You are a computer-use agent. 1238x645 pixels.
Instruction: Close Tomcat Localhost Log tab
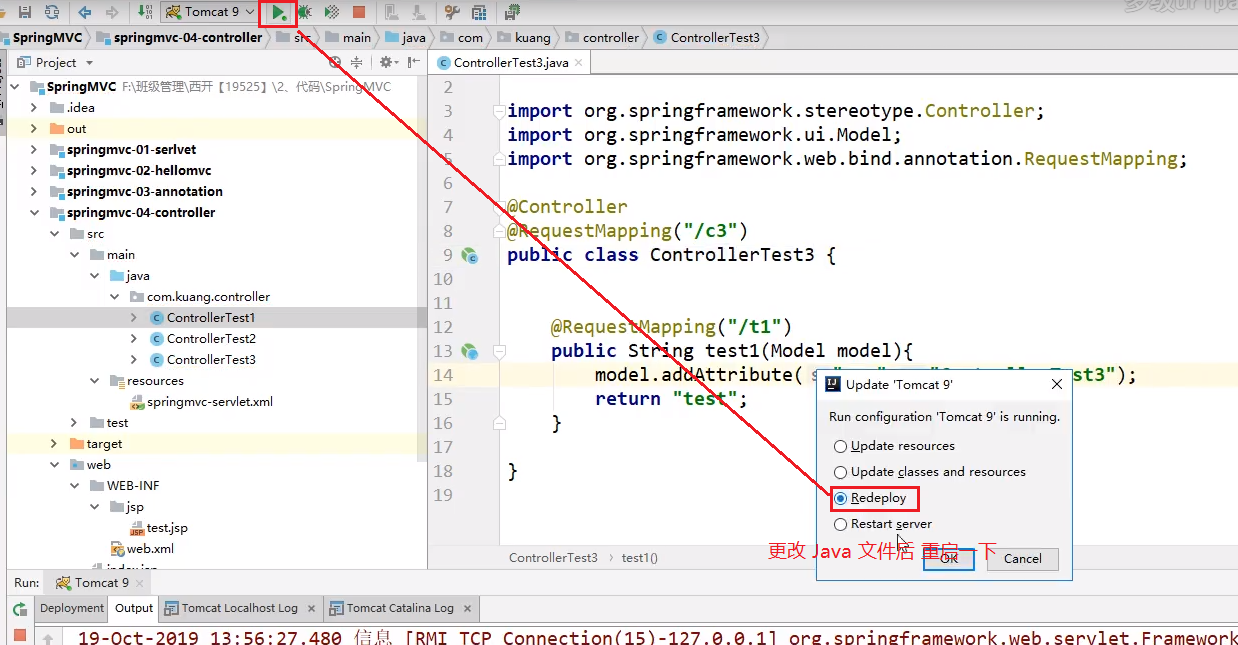click(x=311, y=608)
